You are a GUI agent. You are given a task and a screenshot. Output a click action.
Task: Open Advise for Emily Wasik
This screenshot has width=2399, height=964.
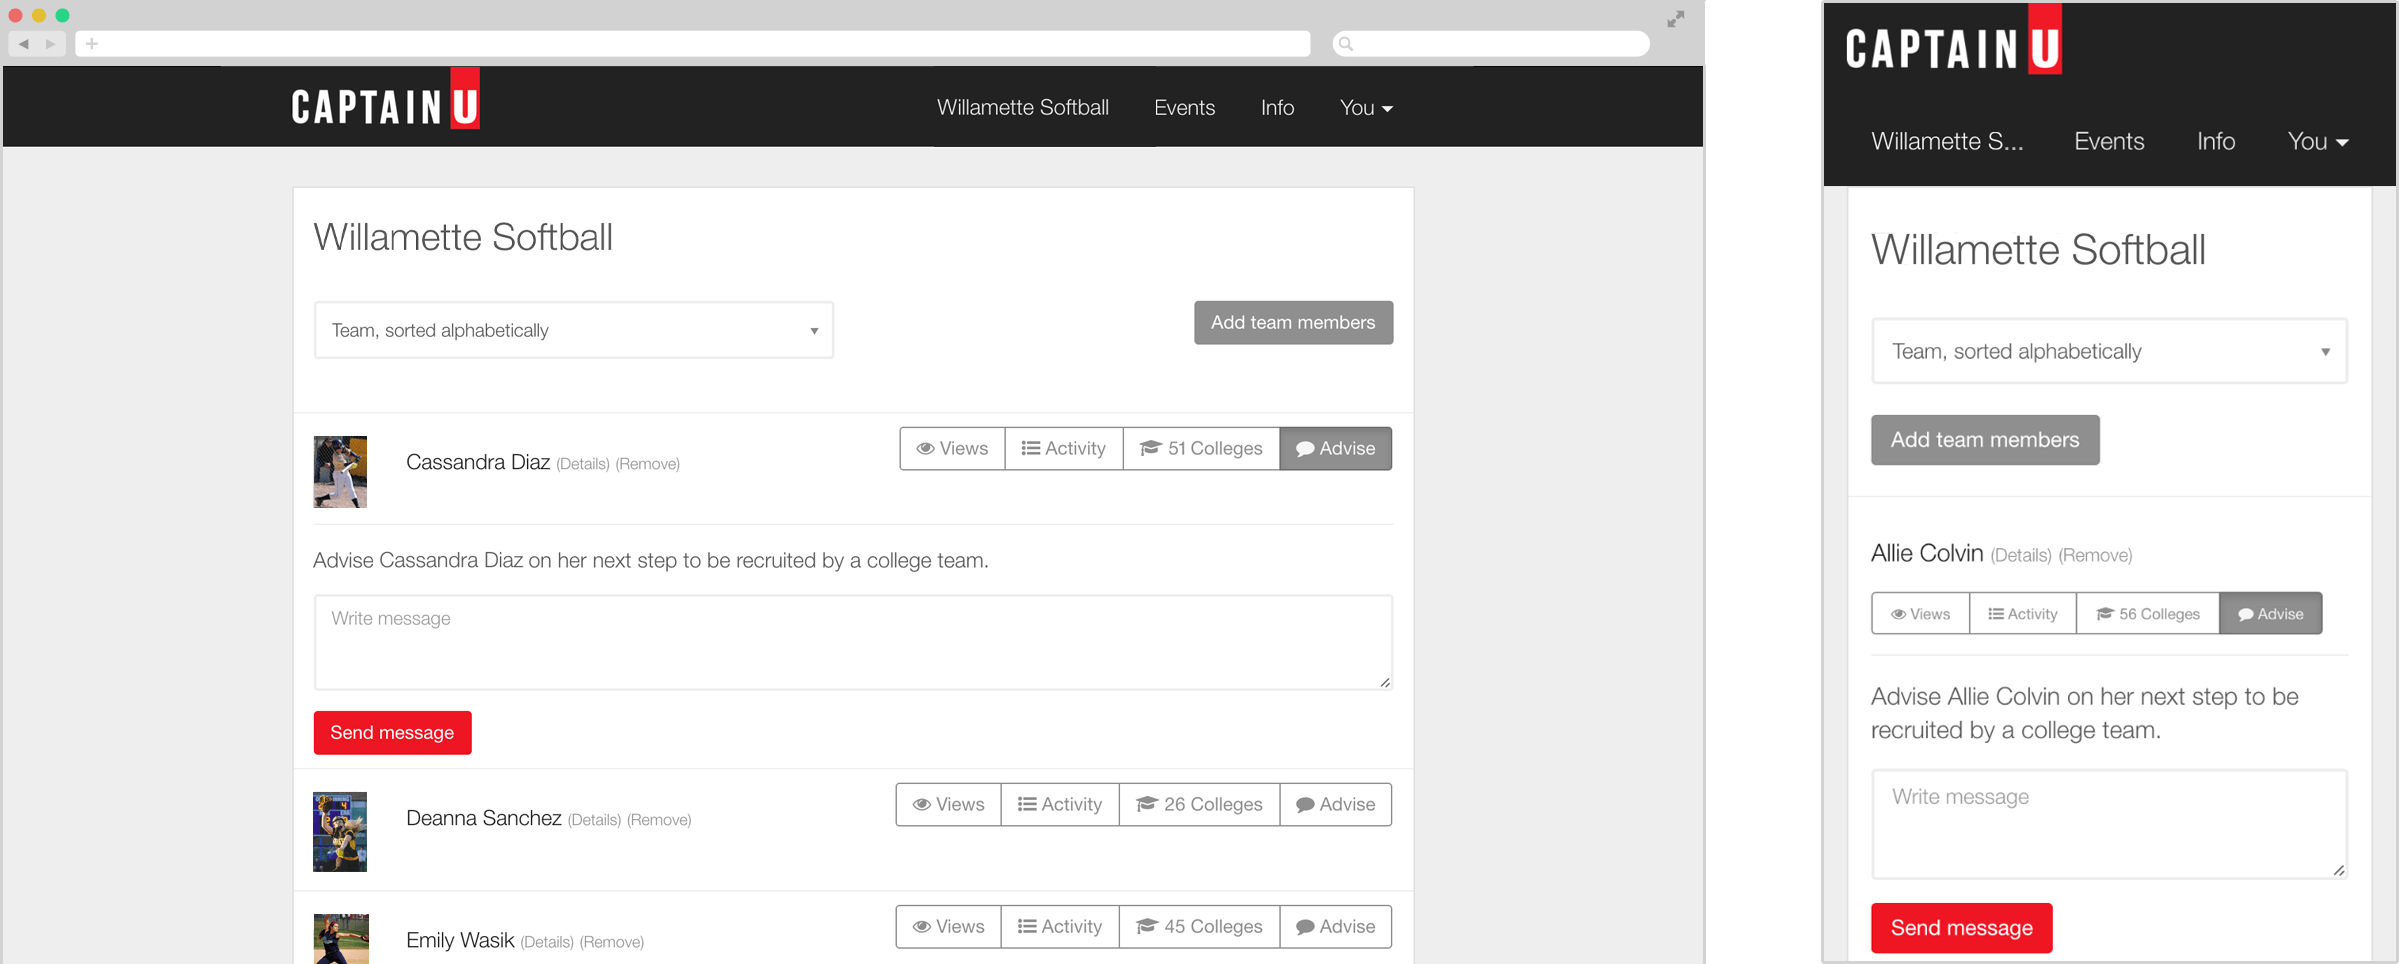pos(1335,926)
